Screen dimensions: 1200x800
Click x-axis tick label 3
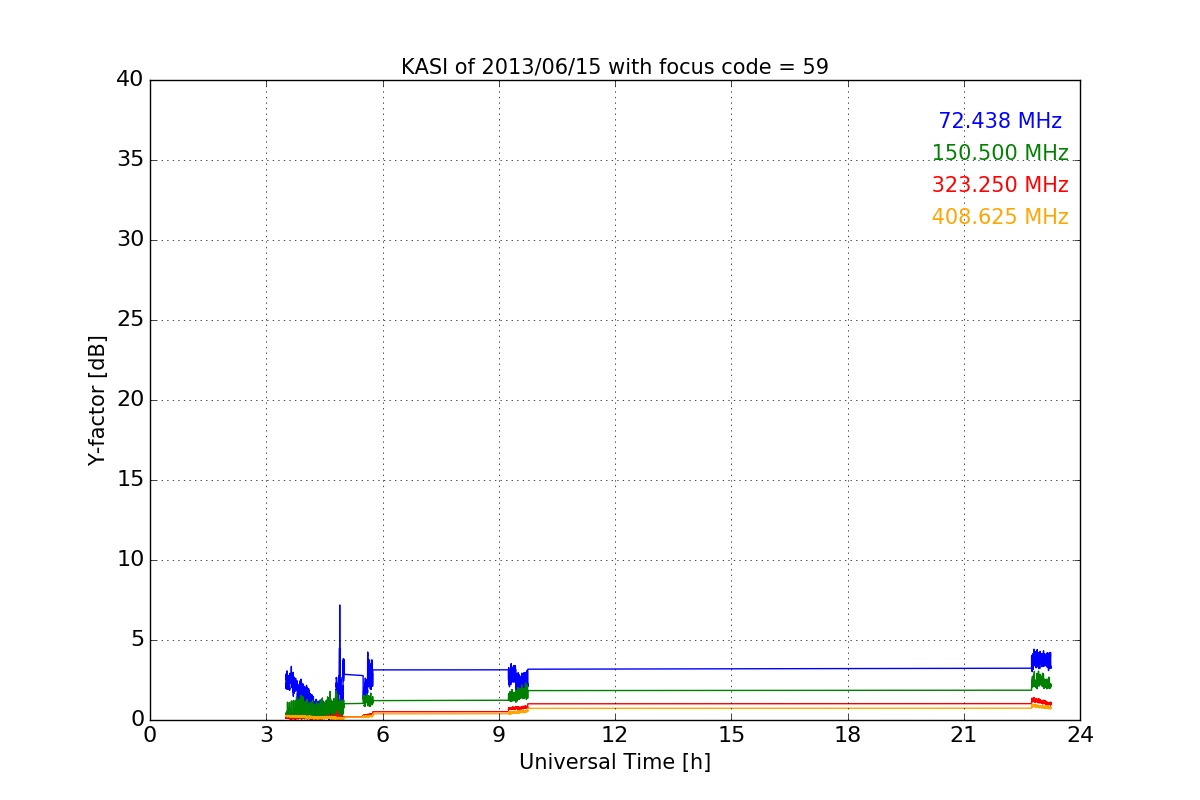tap(266, 735)
